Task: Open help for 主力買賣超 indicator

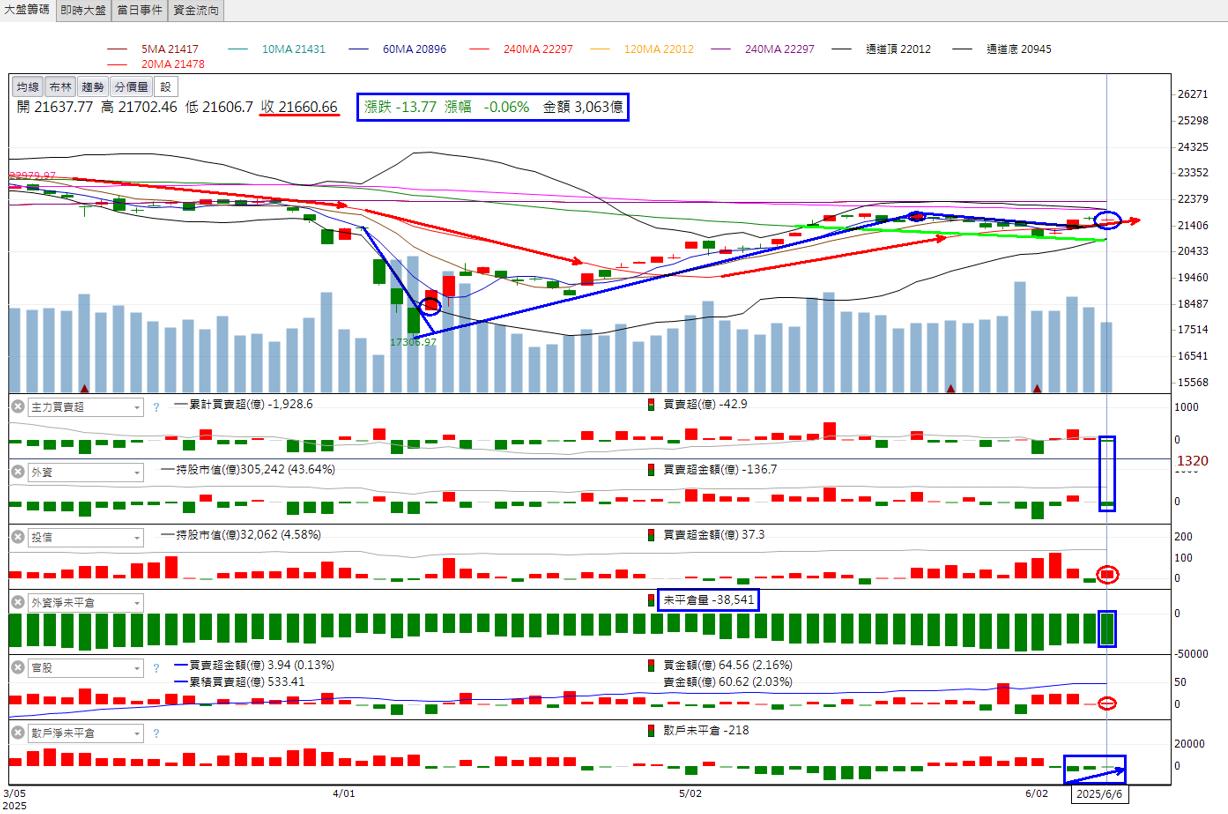Action: (x=156, y=407)
